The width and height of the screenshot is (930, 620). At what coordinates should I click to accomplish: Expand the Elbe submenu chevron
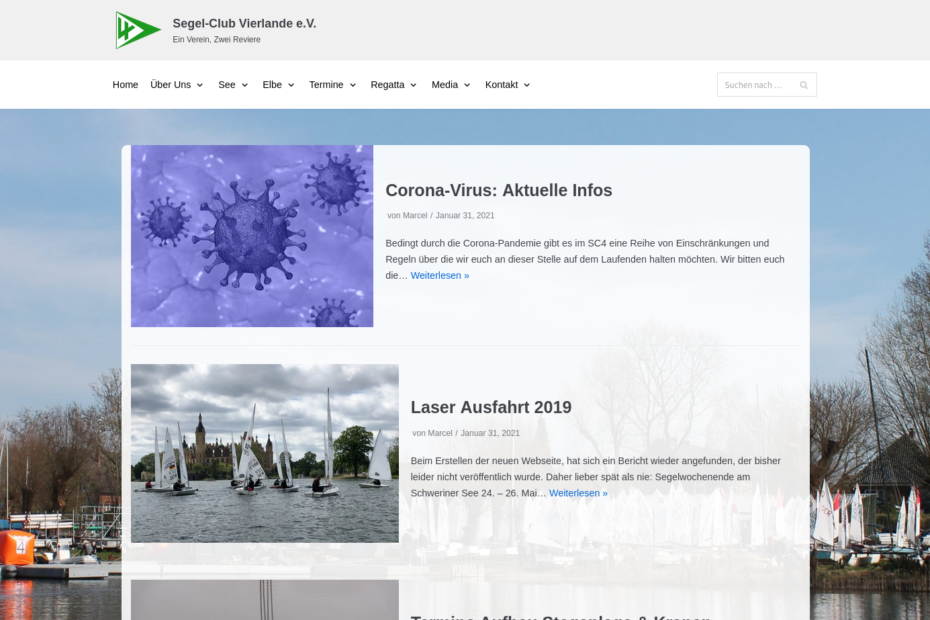coord(291,85)
